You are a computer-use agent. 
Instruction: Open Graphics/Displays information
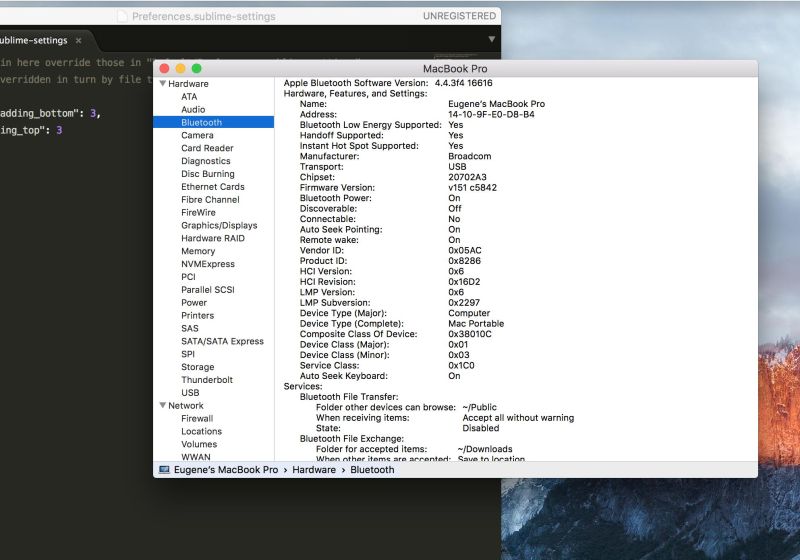[219, 225]
